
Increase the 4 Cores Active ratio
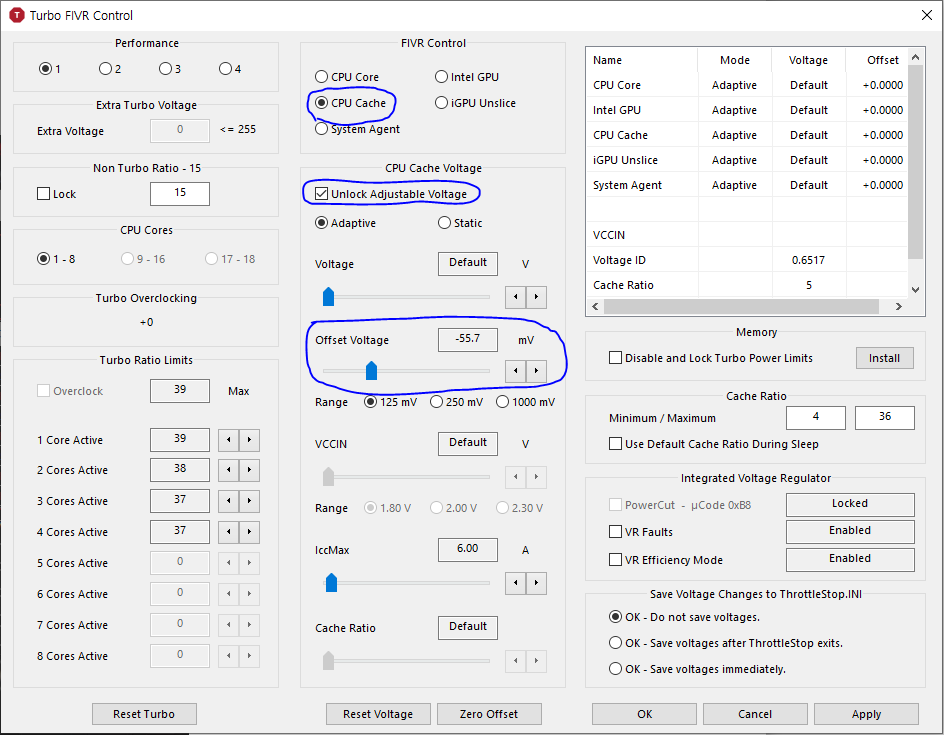pyautogui.click(x=249, y=532)
